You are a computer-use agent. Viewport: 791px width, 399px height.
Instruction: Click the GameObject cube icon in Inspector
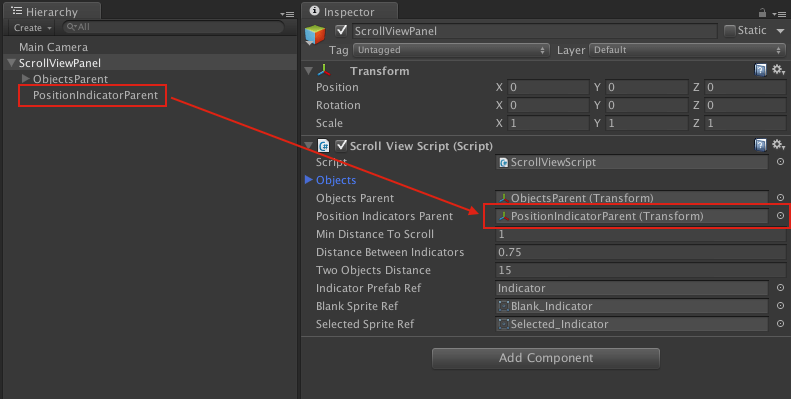[315, 35]
